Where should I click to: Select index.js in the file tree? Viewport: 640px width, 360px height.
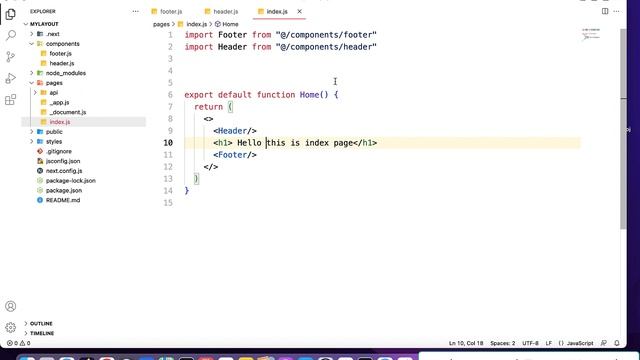click(60, 122)
